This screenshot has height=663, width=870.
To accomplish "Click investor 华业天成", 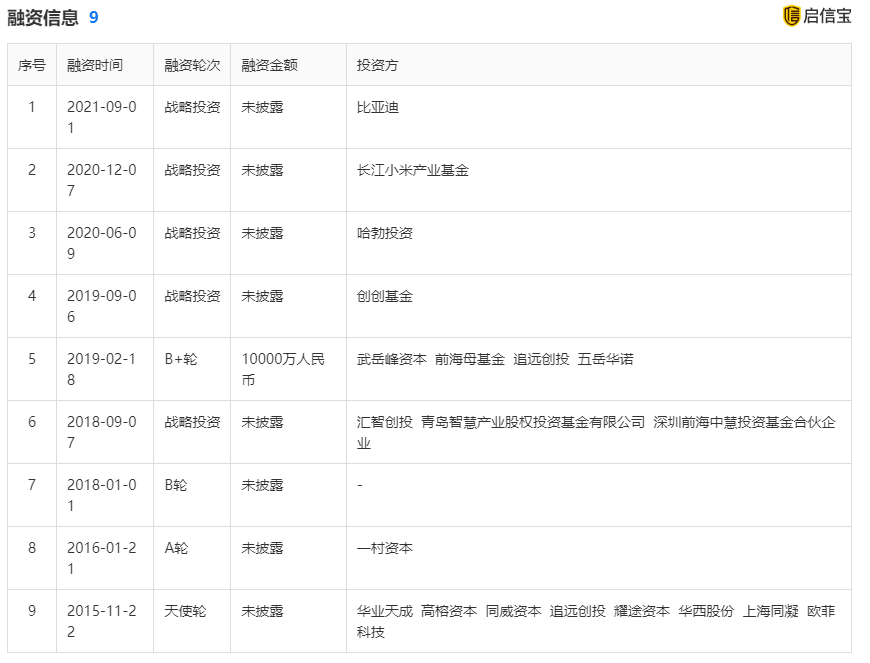I will (x=385, y=611).
